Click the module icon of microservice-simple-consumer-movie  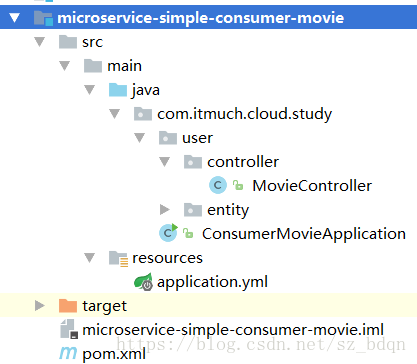(x=43, y=18)
